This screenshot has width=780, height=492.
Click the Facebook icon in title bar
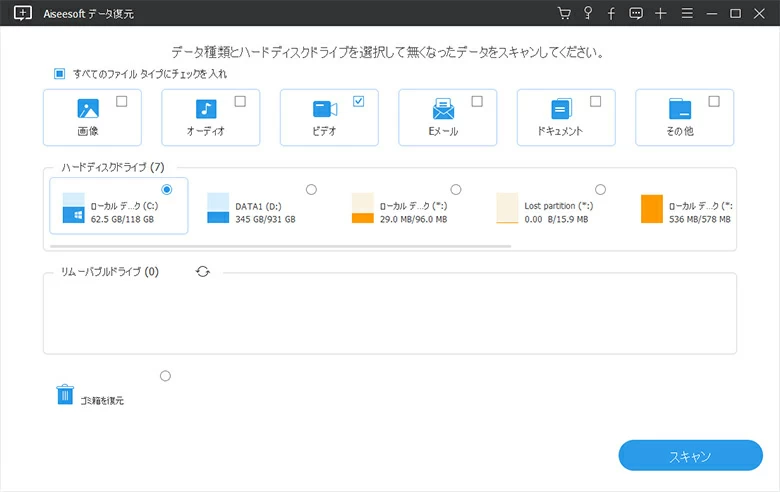tap(612, 13)
